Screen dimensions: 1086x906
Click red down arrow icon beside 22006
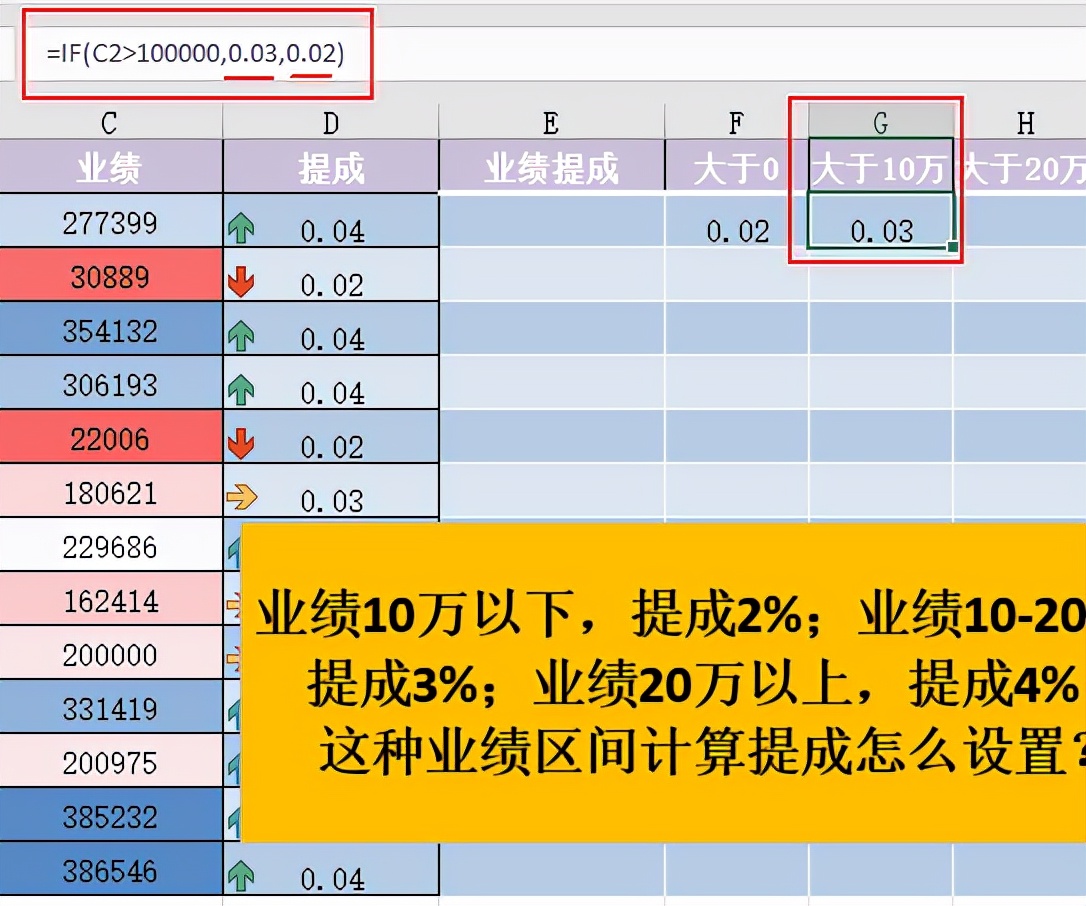(241, 445)
